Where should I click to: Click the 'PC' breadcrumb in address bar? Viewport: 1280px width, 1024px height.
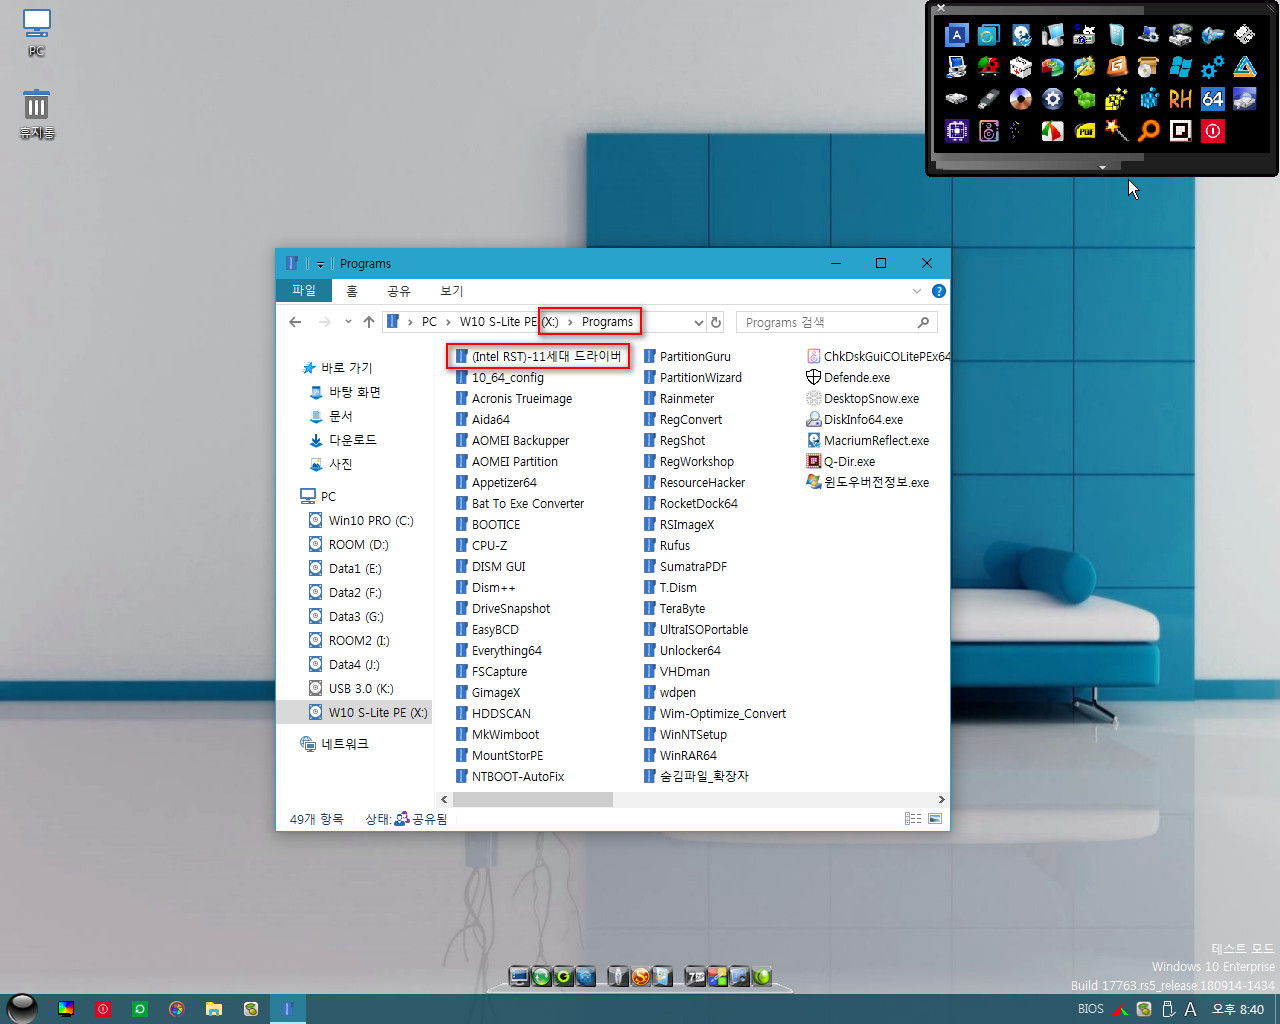tap(429, 322)
